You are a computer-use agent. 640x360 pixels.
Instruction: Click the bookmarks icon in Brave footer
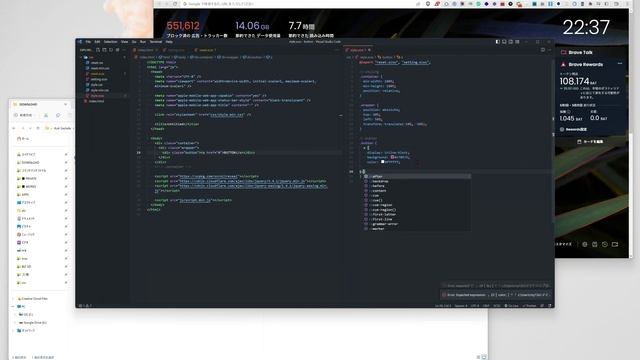click(595, 244)
